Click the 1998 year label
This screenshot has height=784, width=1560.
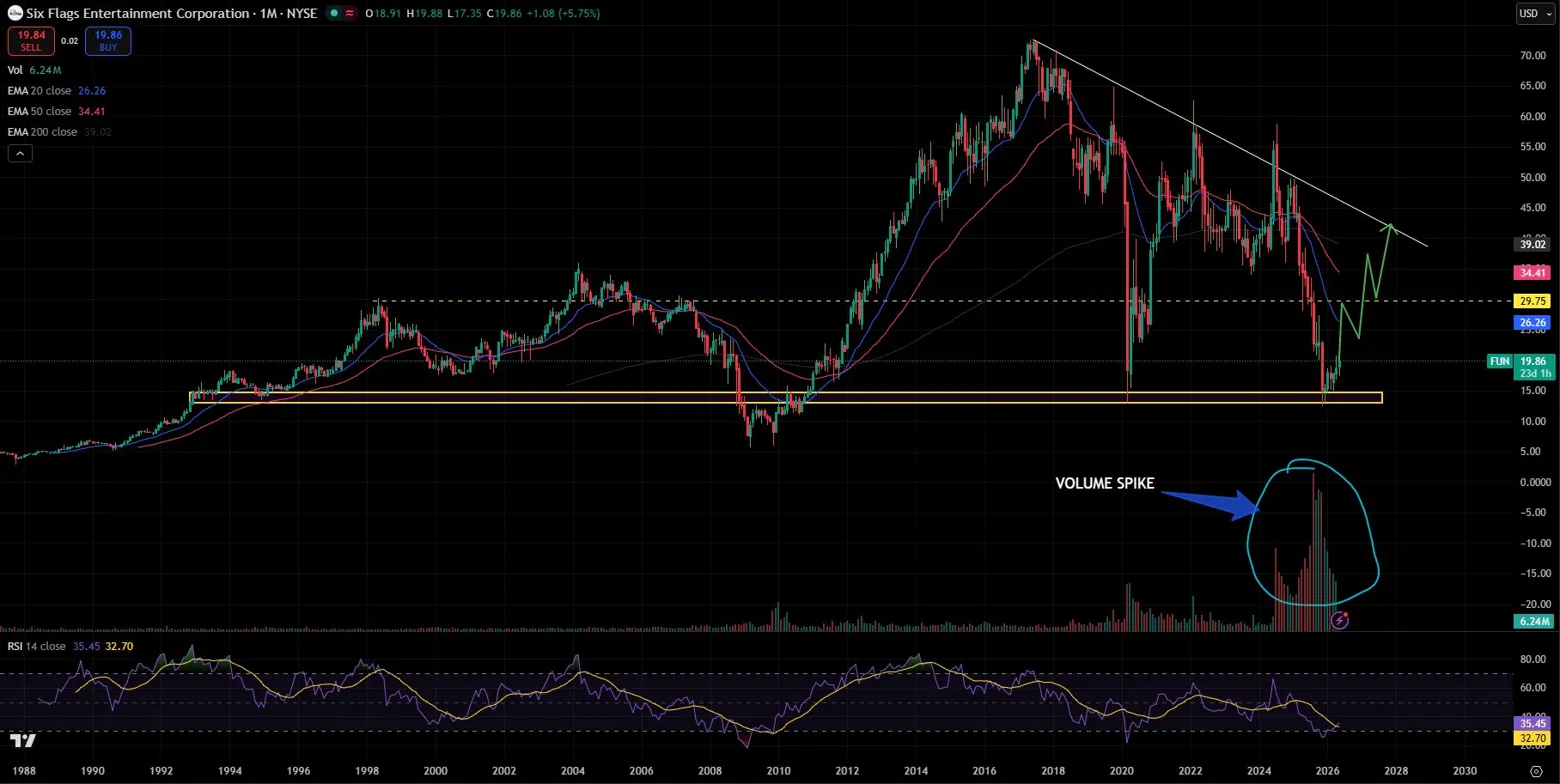[x=367, y=771]
